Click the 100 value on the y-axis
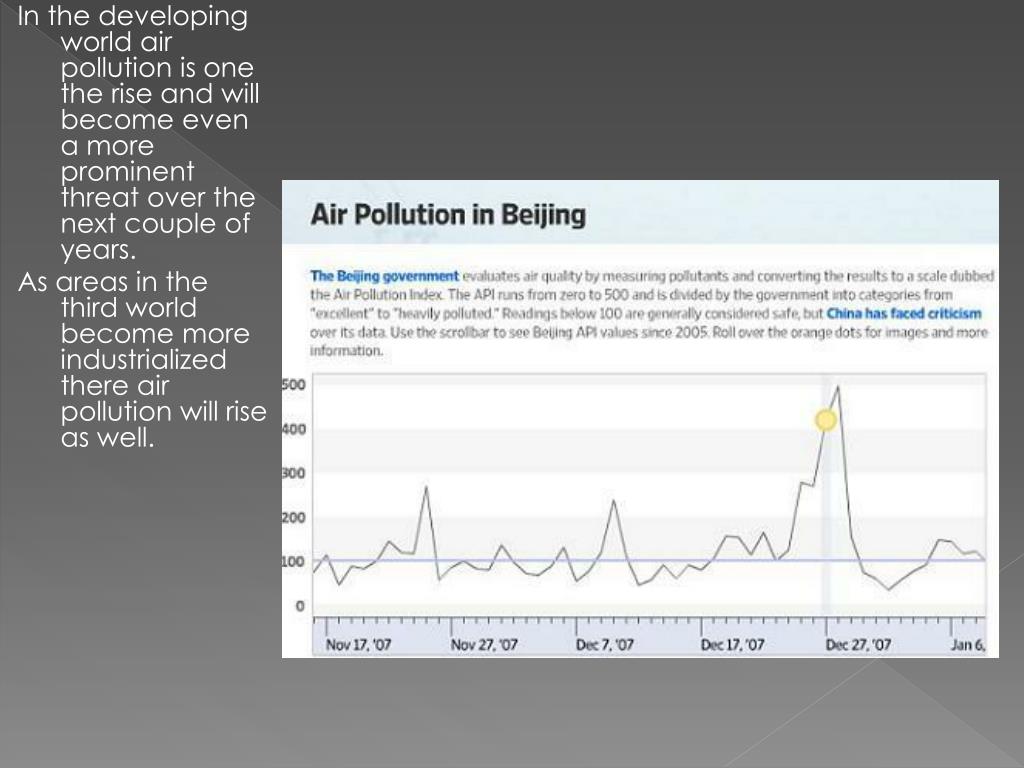Image resolution: width=1024 pixels, height=768 pixels. [x=293, y=562]
